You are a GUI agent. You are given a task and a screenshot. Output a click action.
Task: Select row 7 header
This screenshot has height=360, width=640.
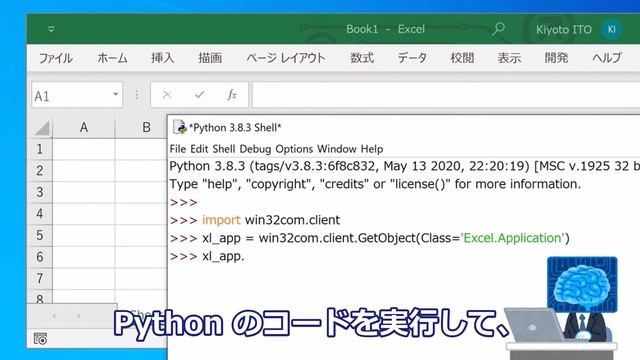pyautogui.click(x=40, y=278)
